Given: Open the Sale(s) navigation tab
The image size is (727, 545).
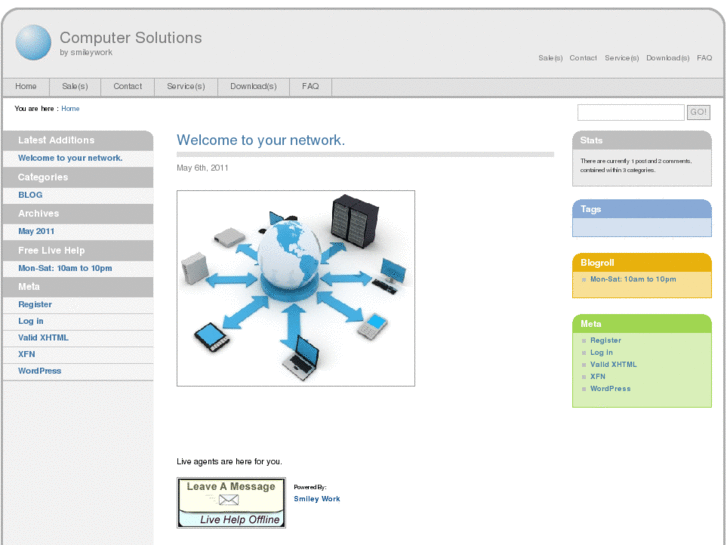Looking at the screenshot, I should [x=75, y=87].
